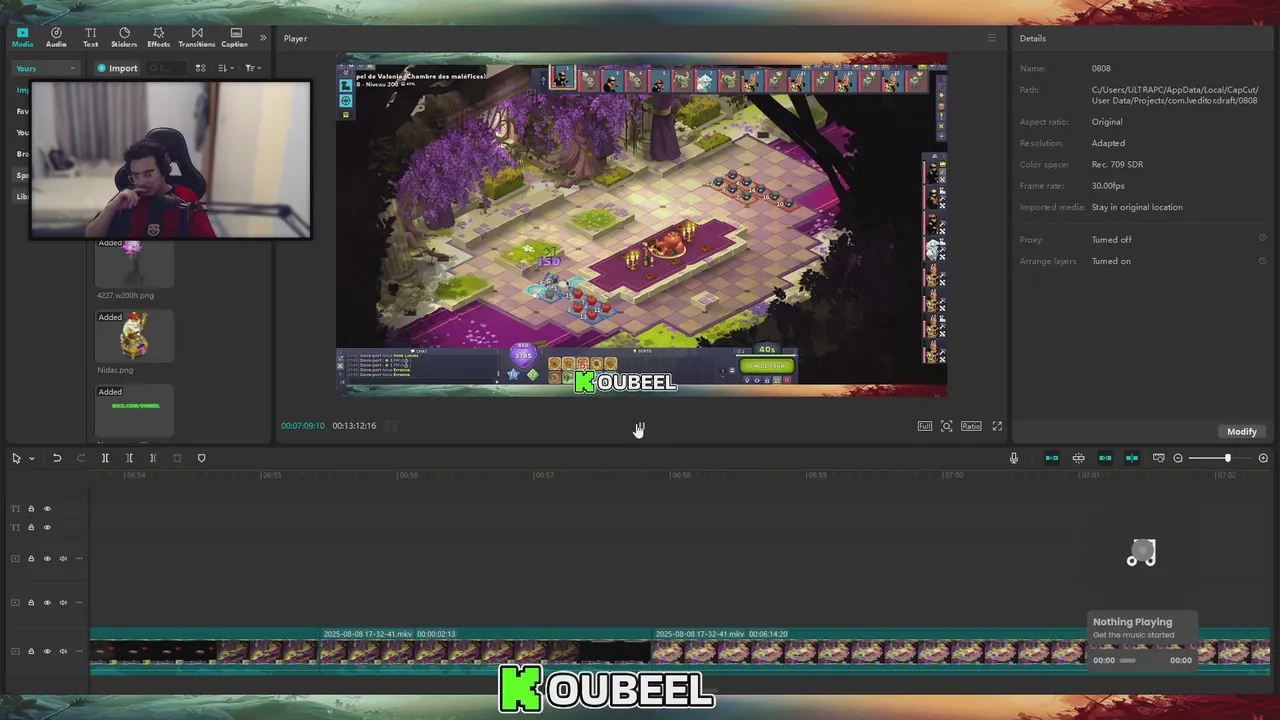Switch media grid view layout
This screenshot has width=1280, height=720.
pyautogui.click(x=200, y=68)
